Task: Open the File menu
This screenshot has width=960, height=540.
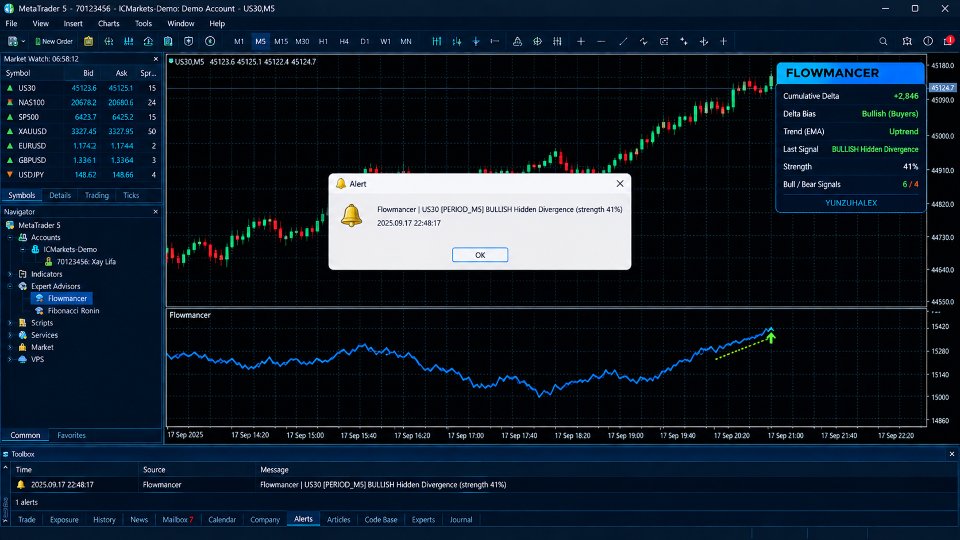Action: (11, 23)
